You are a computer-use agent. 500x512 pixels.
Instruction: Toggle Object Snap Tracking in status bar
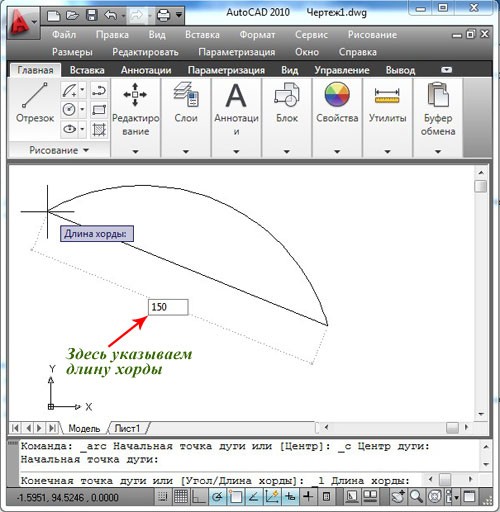coord(254,497)
